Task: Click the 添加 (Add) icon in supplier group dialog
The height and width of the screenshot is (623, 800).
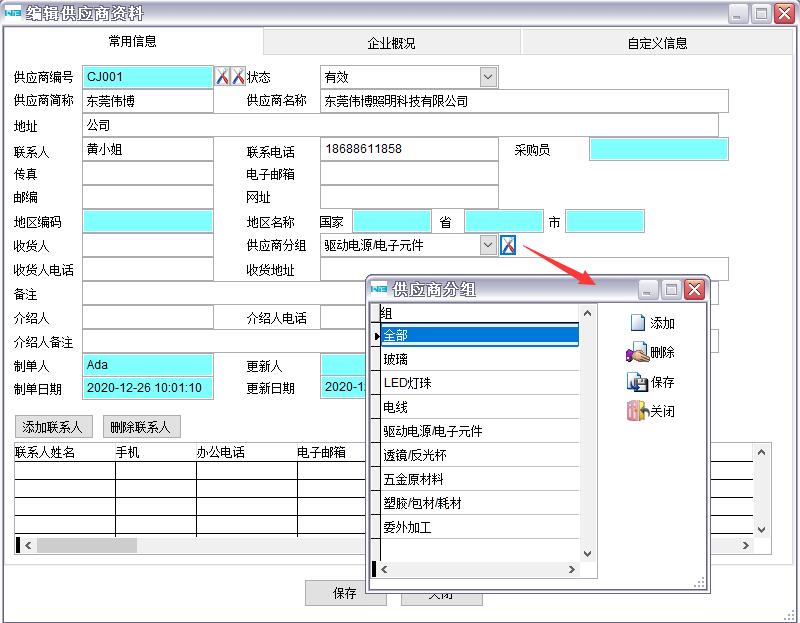Action: [637, 323]
